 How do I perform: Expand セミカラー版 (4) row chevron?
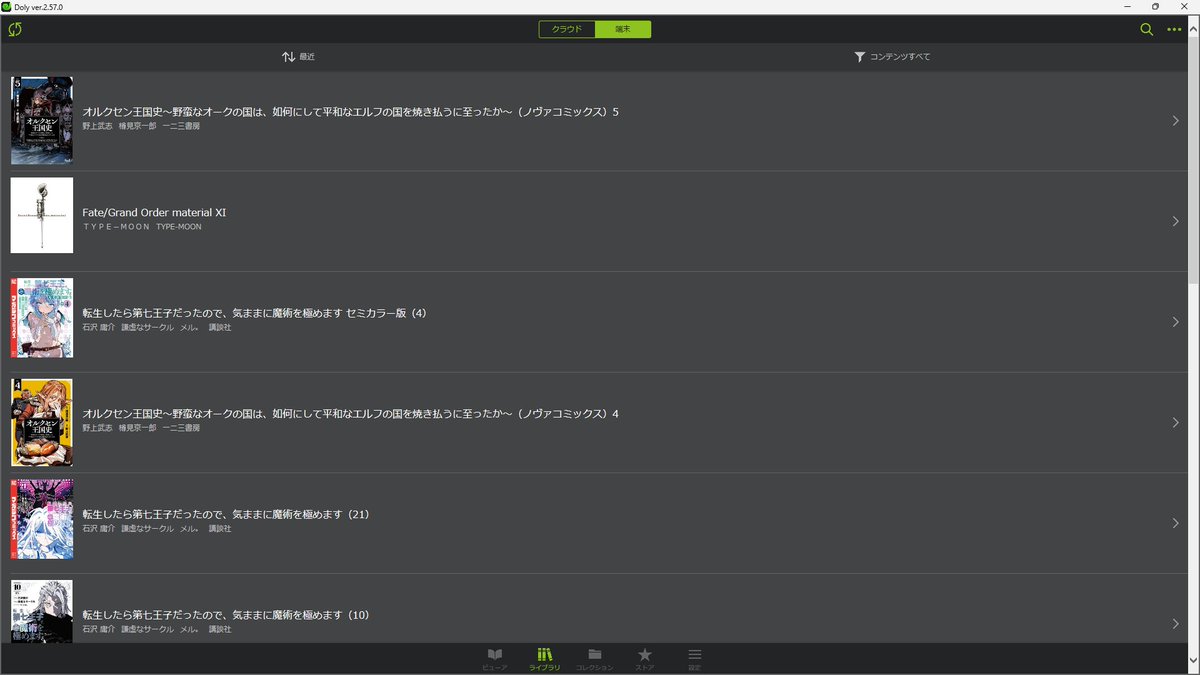point(1176,322)
